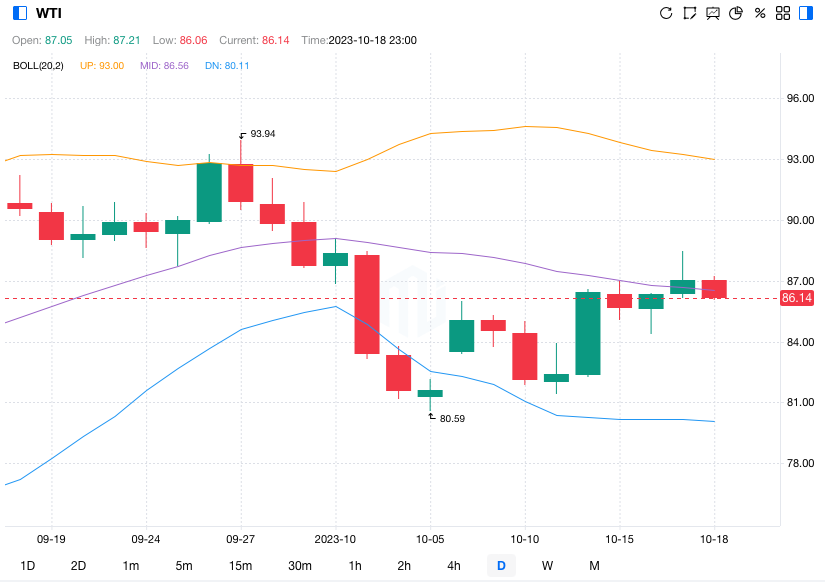
Task: Toggle the percent scale icon
Action: click(x=760, y=13)
